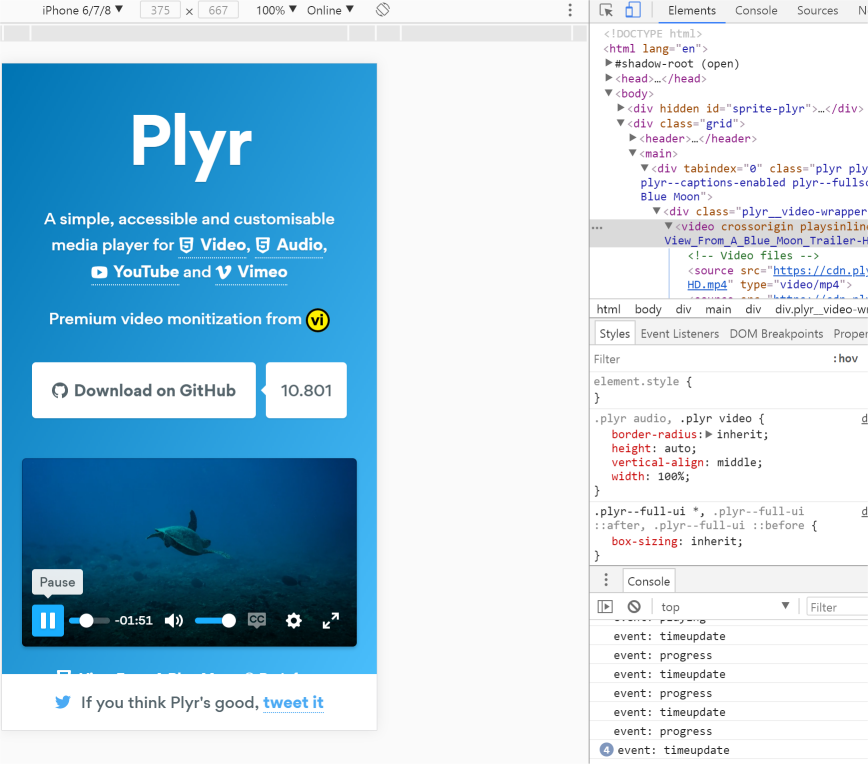Click the volume level slider

tap(215, 621)
